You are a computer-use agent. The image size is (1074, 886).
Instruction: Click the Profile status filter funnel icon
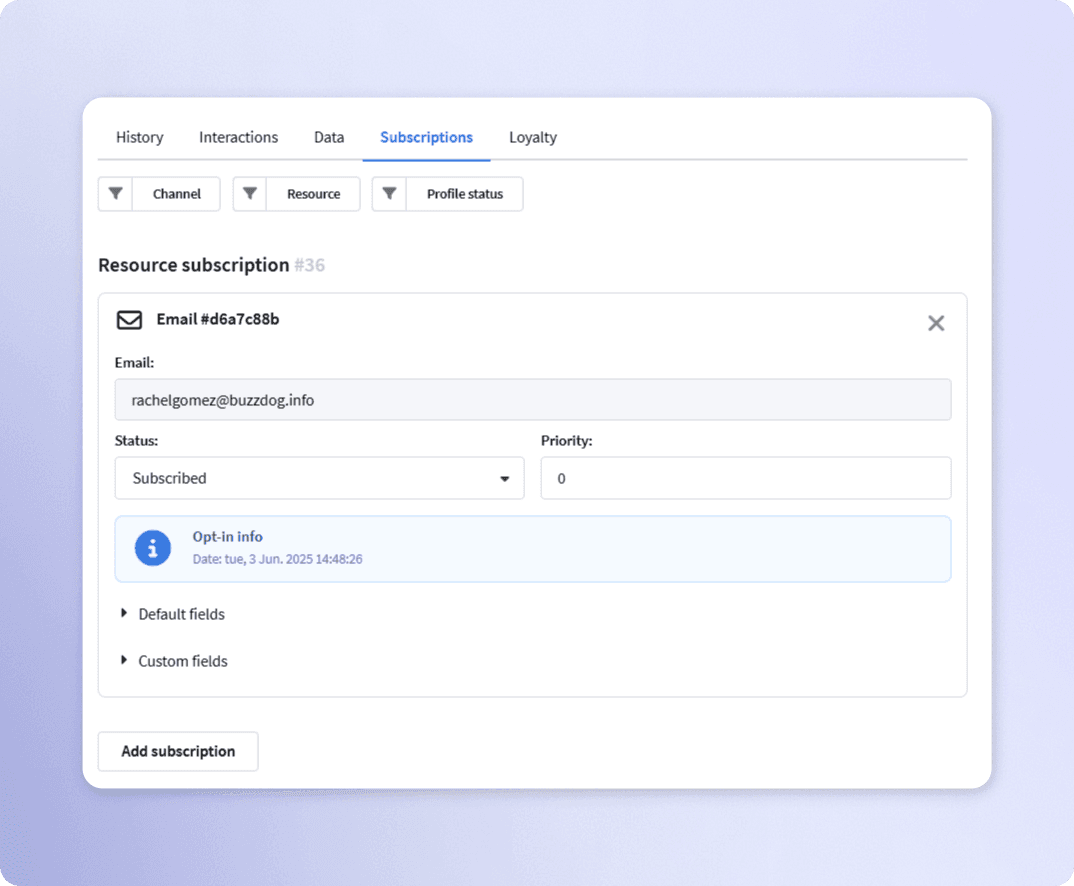[389, 194]
